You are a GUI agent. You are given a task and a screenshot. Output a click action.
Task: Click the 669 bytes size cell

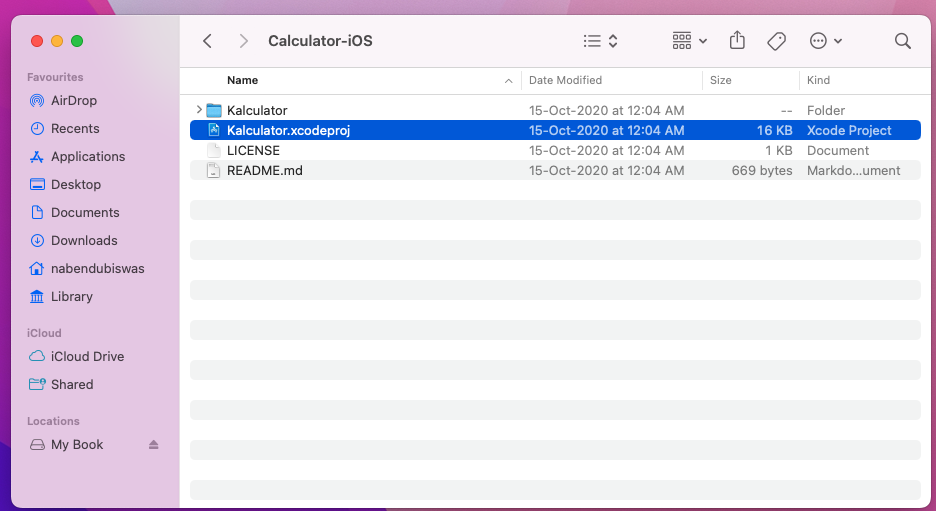(x=762, y=170)
